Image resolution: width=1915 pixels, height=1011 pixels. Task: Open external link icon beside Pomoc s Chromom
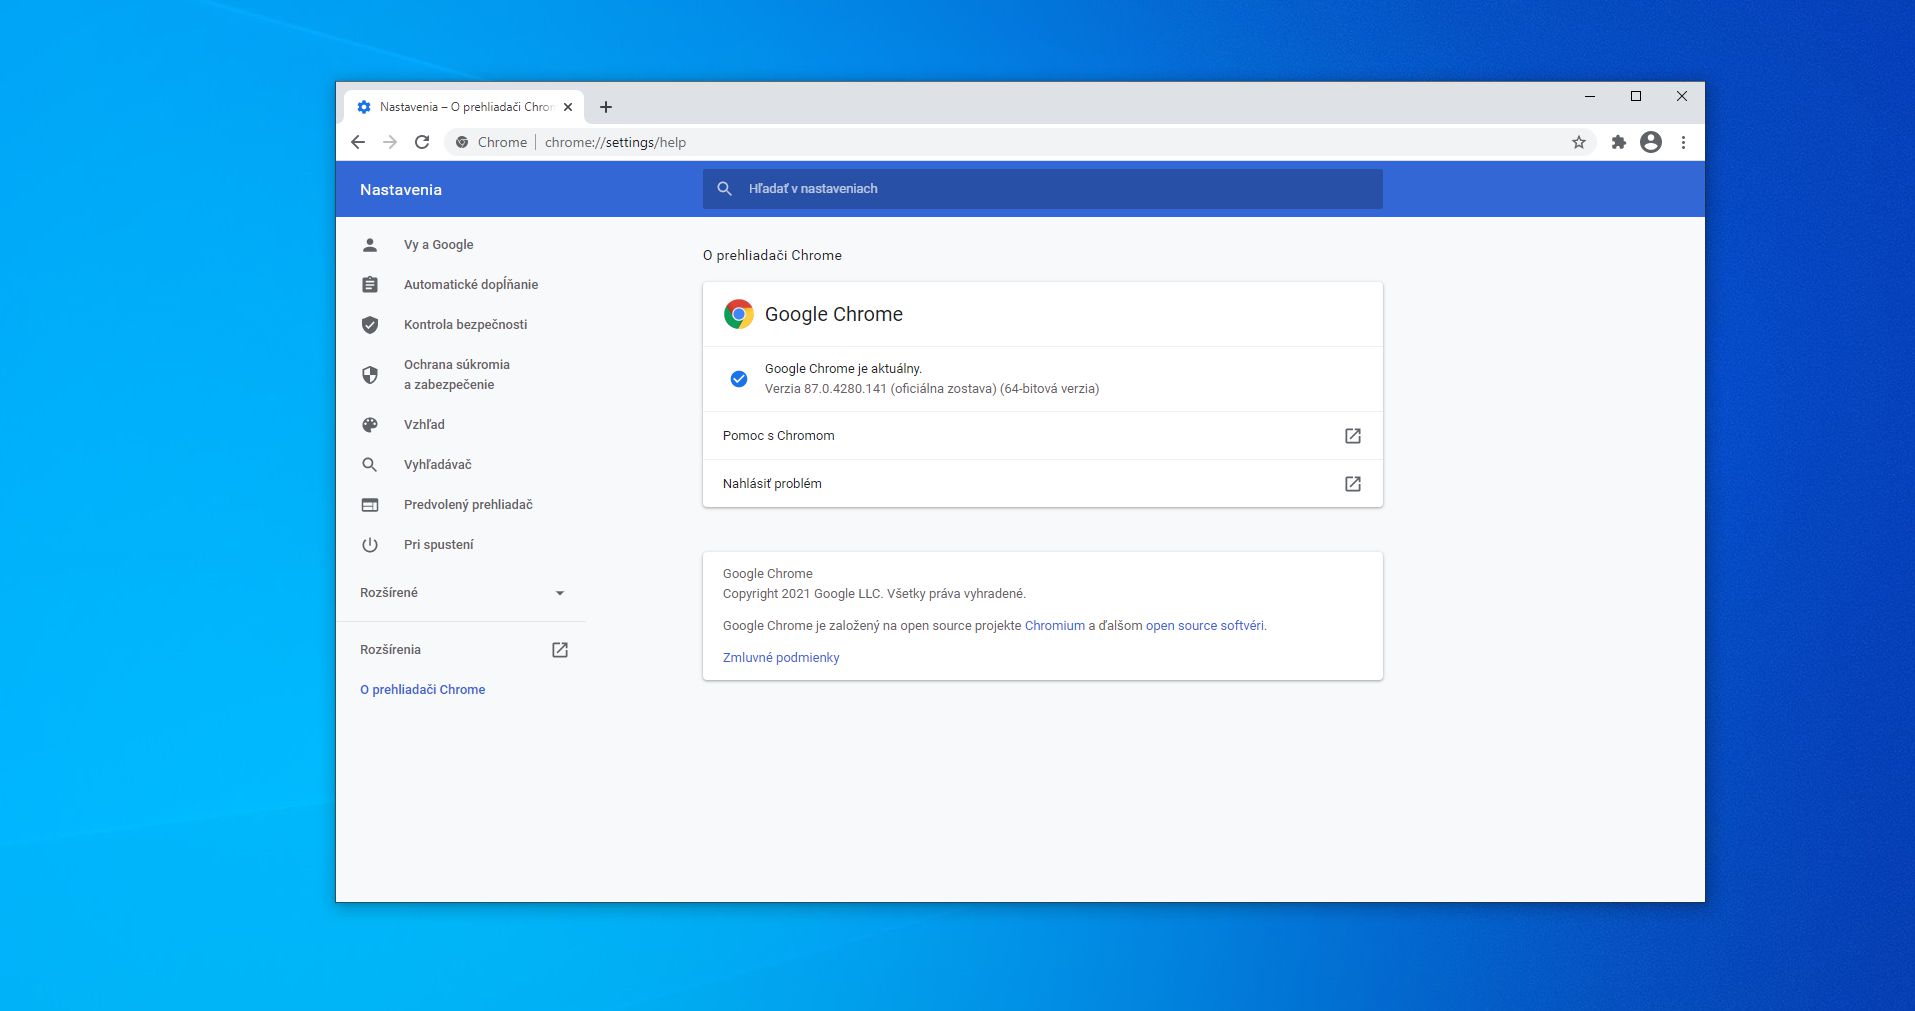click(x=1353, y=436)
